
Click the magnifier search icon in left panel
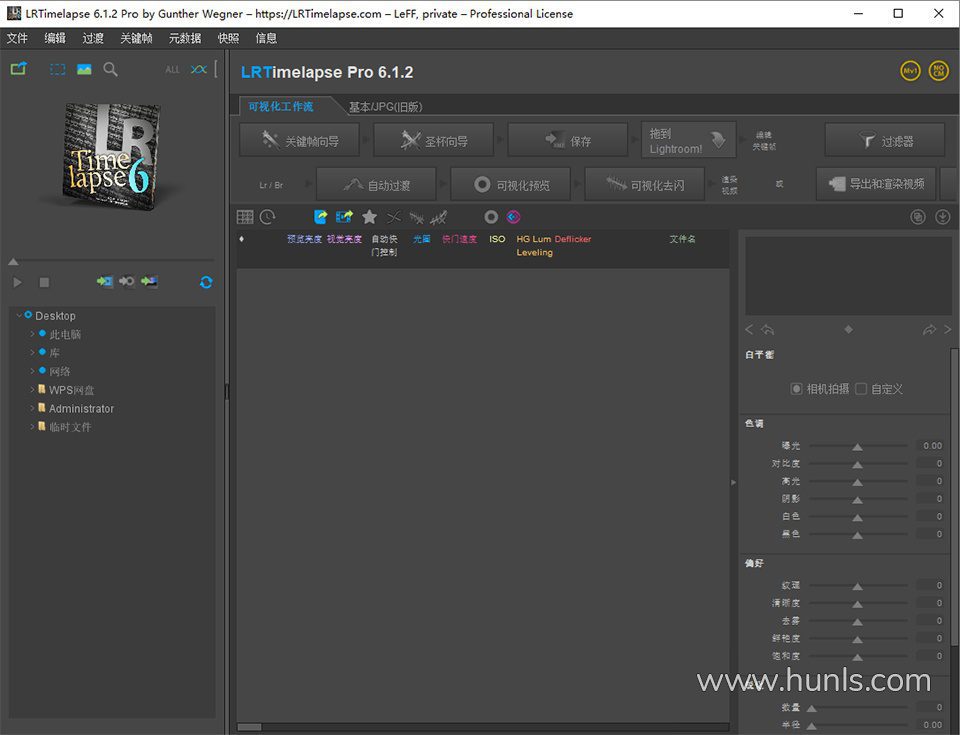pyautogui.click(x=110, y=69)
